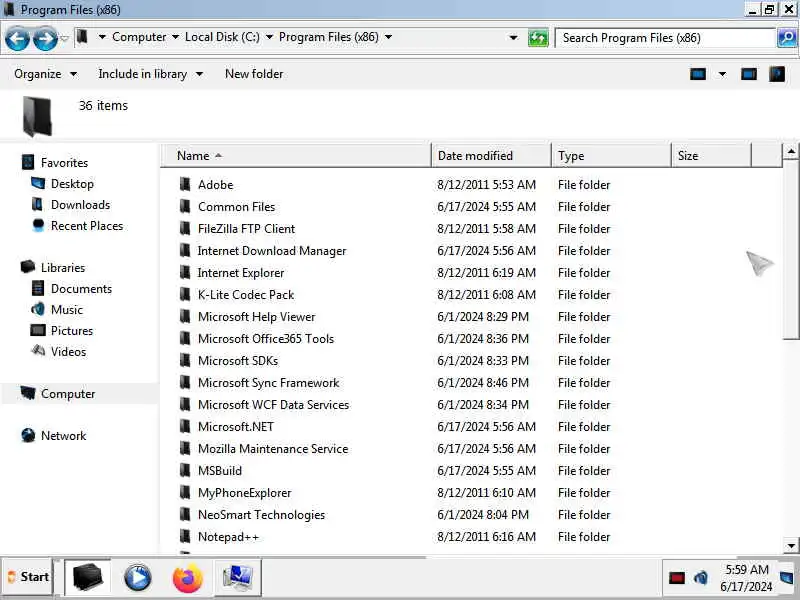The height and width of the screenshot is (600, 800).
Task: Select the Microsoft SDKs folder icon
Action: (x=185, y=360)
